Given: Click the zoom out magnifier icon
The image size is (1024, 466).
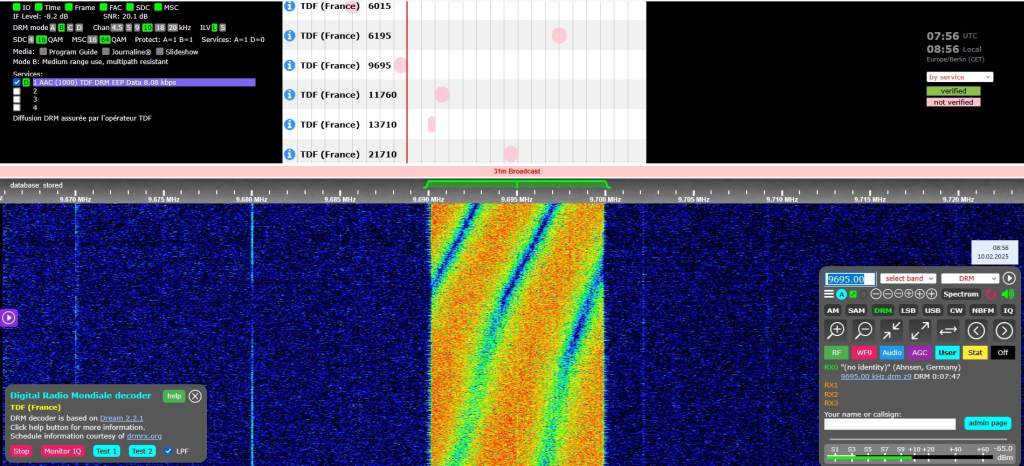Looking at the screenshot, I should coord(864,330).
